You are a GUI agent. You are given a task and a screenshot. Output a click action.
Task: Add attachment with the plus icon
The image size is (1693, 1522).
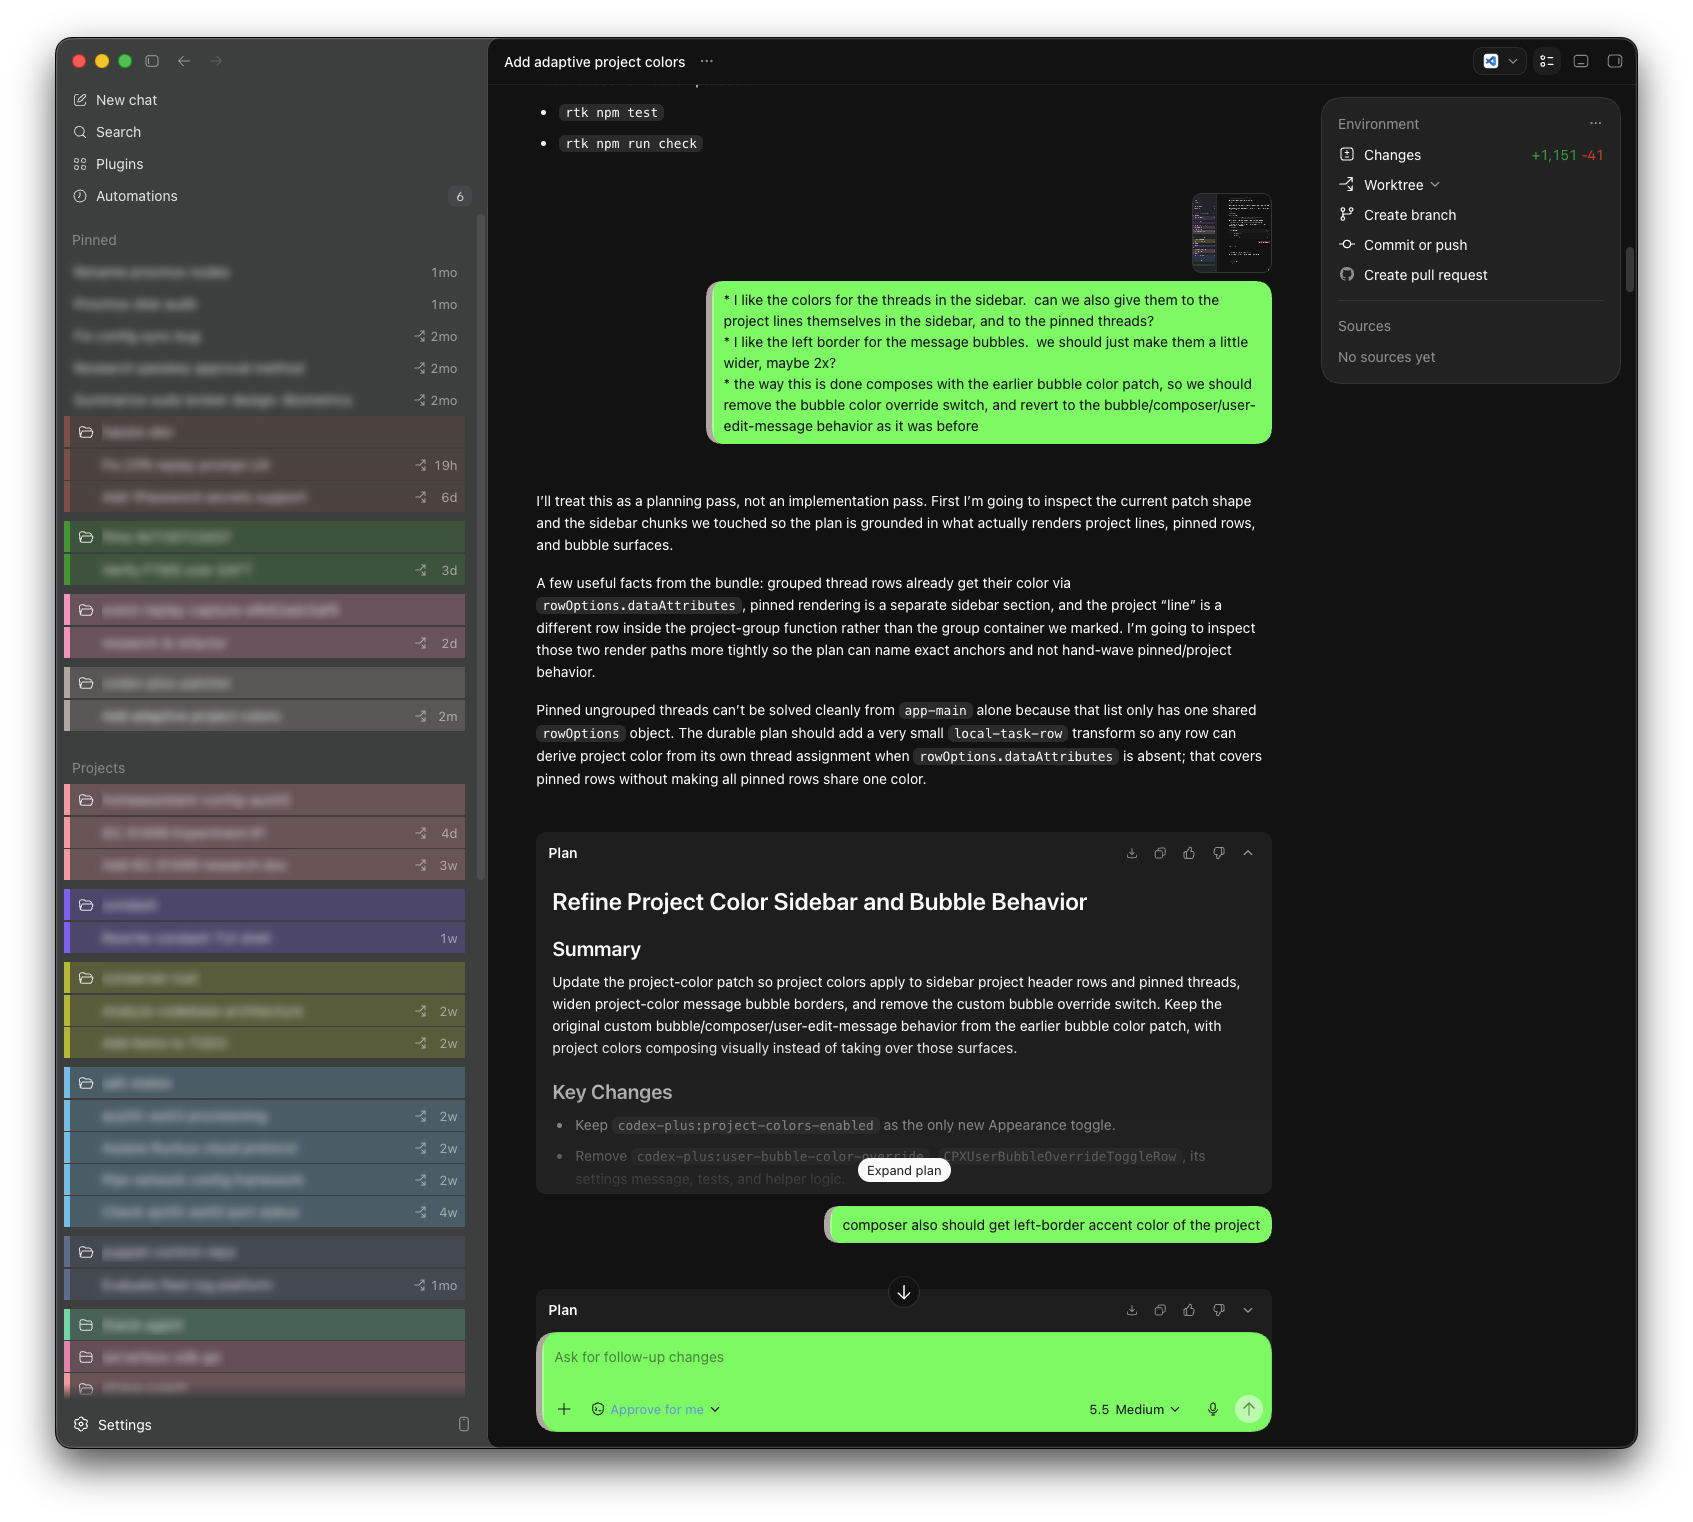point(564,1409)
